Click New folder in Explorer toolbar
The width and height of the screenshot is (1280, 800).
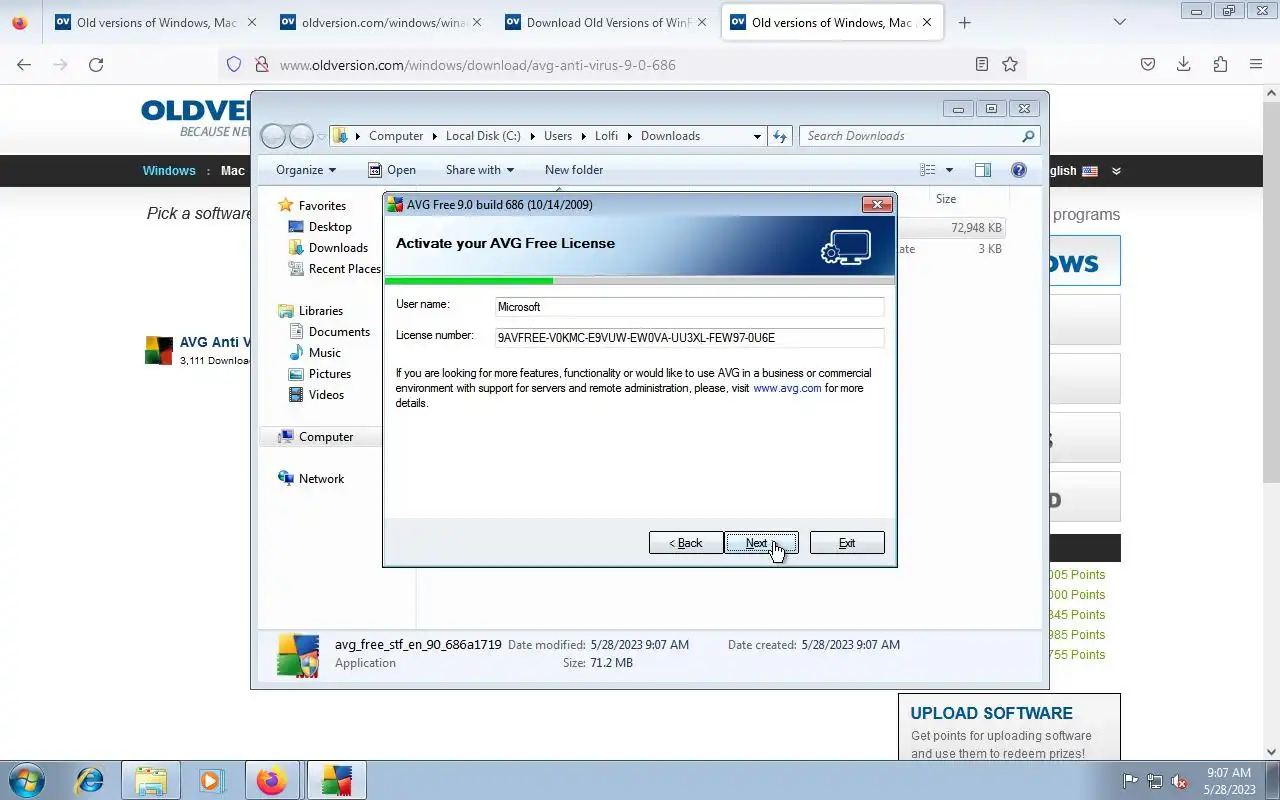tap(574, 170)
